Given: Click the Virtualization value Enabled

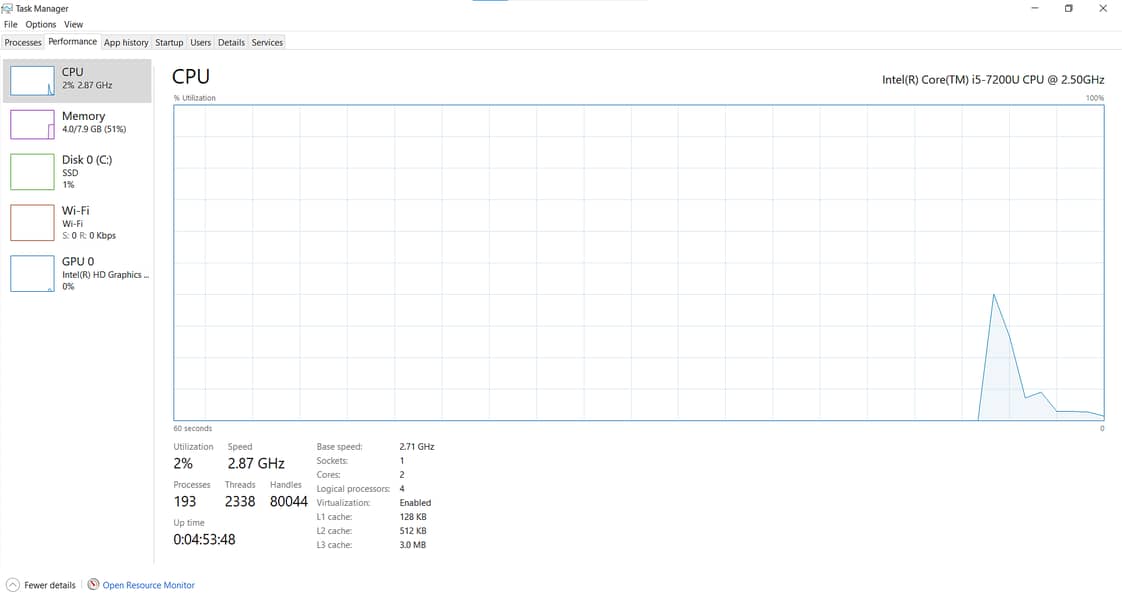Looking at the screenshot, I should (x=415, y=503).
